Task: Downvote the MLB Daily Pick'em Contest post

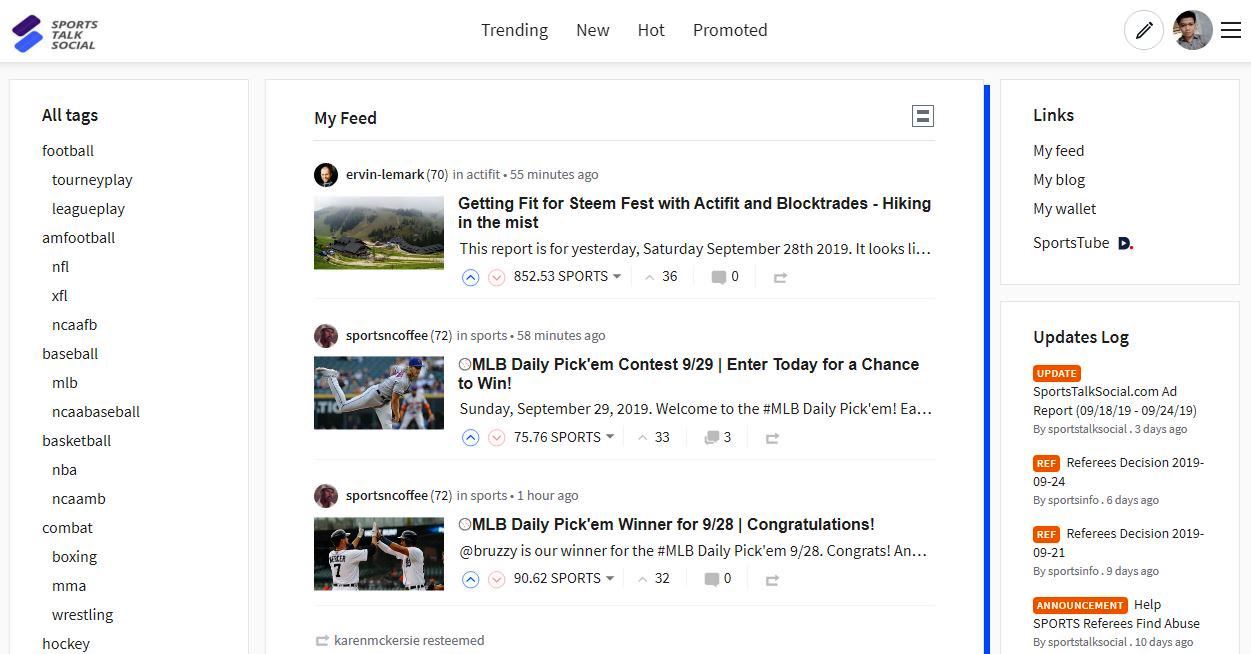Action: pyautogui.click(x=496, y=438)
